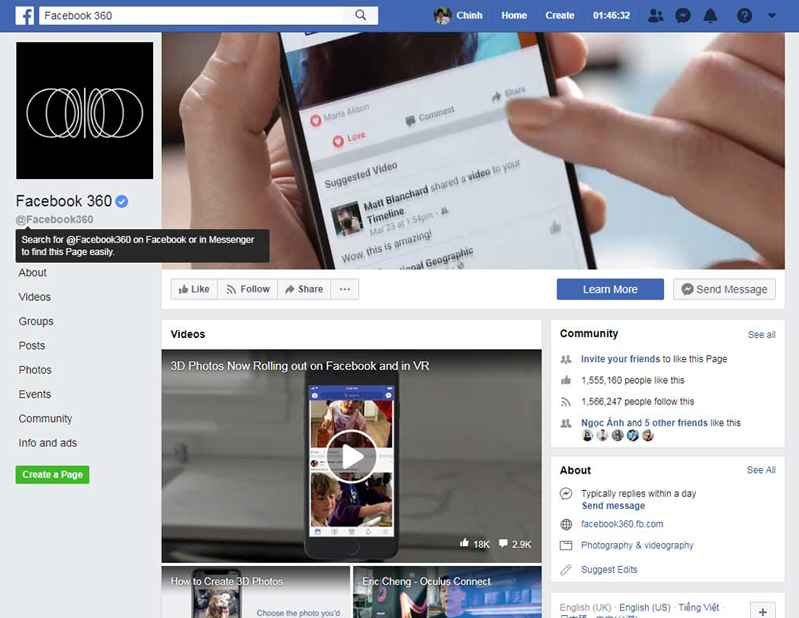Click the category icon beside Photography
This screenshot has height=618, width=799.
point(566,546)
